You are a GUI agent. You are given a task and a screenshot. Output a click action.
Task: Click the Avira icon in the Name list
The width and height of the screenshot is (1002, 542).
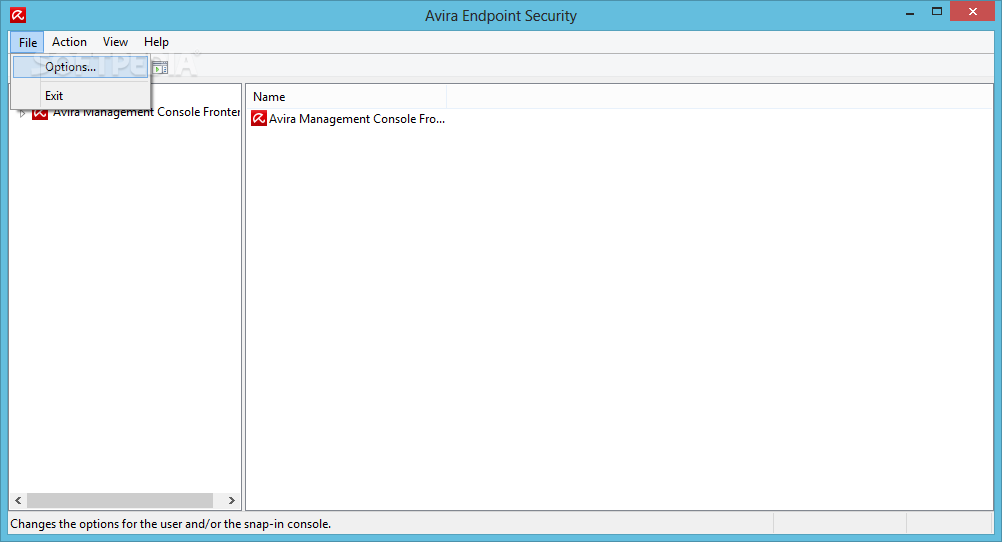coord(259,118)
